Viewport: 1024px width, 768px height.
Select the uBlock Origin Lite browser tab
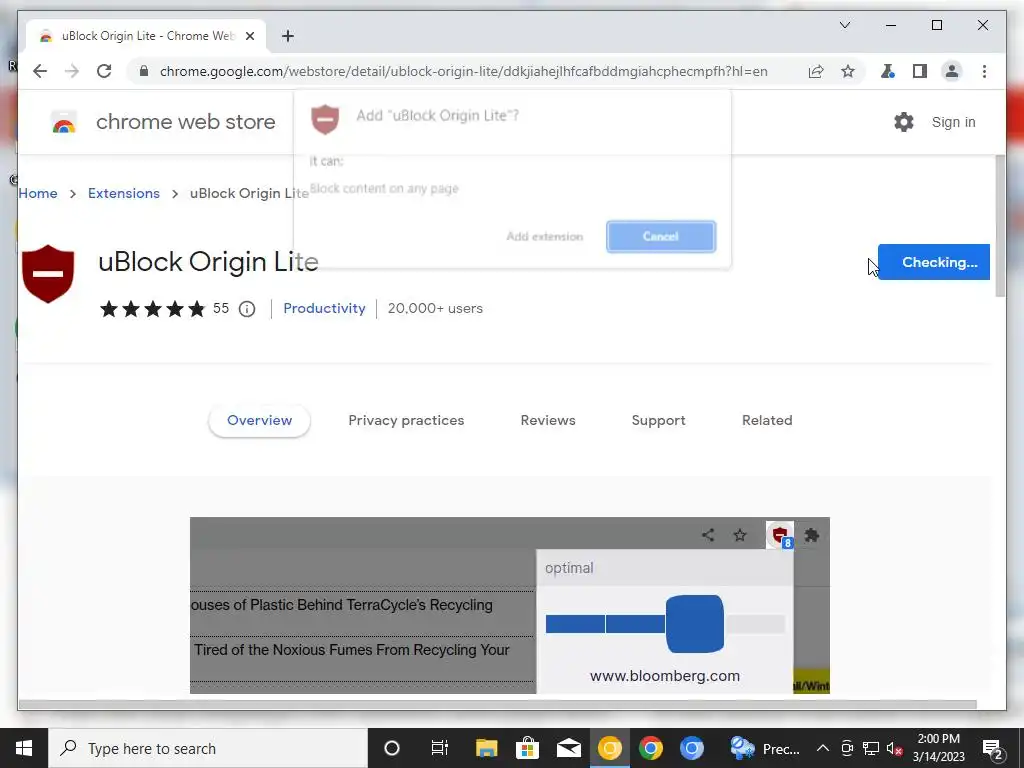(146, 36)
